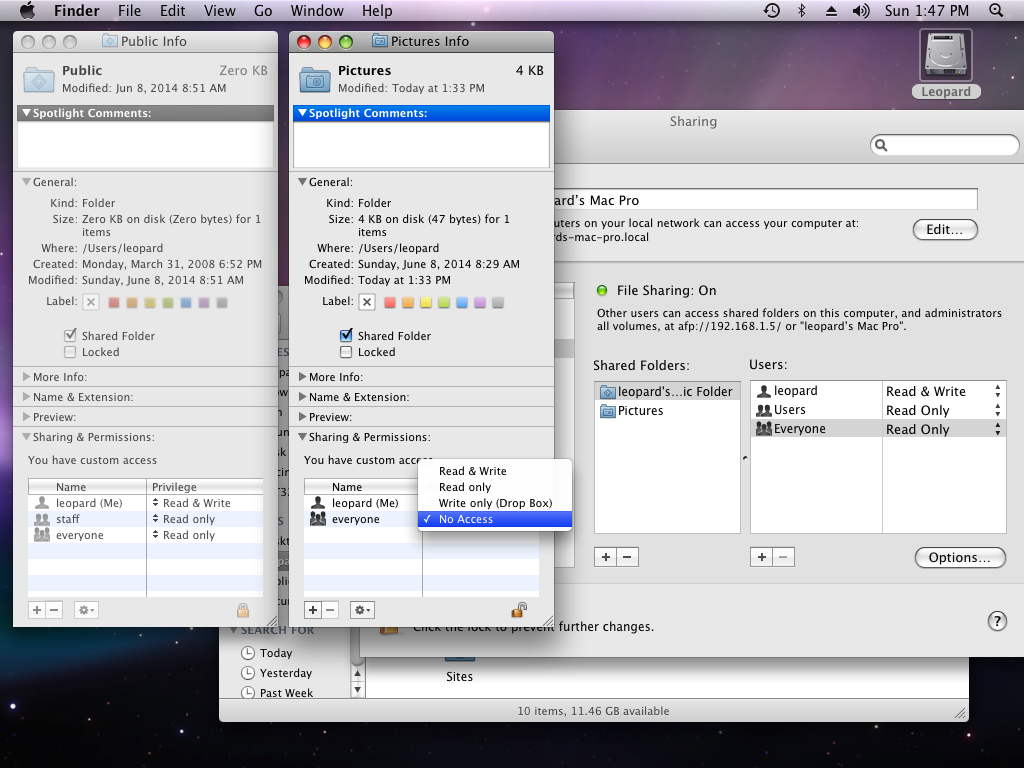Click the Bluetooth status icon
Screen dimensions: 1024x768
click(x=802, y=10)
